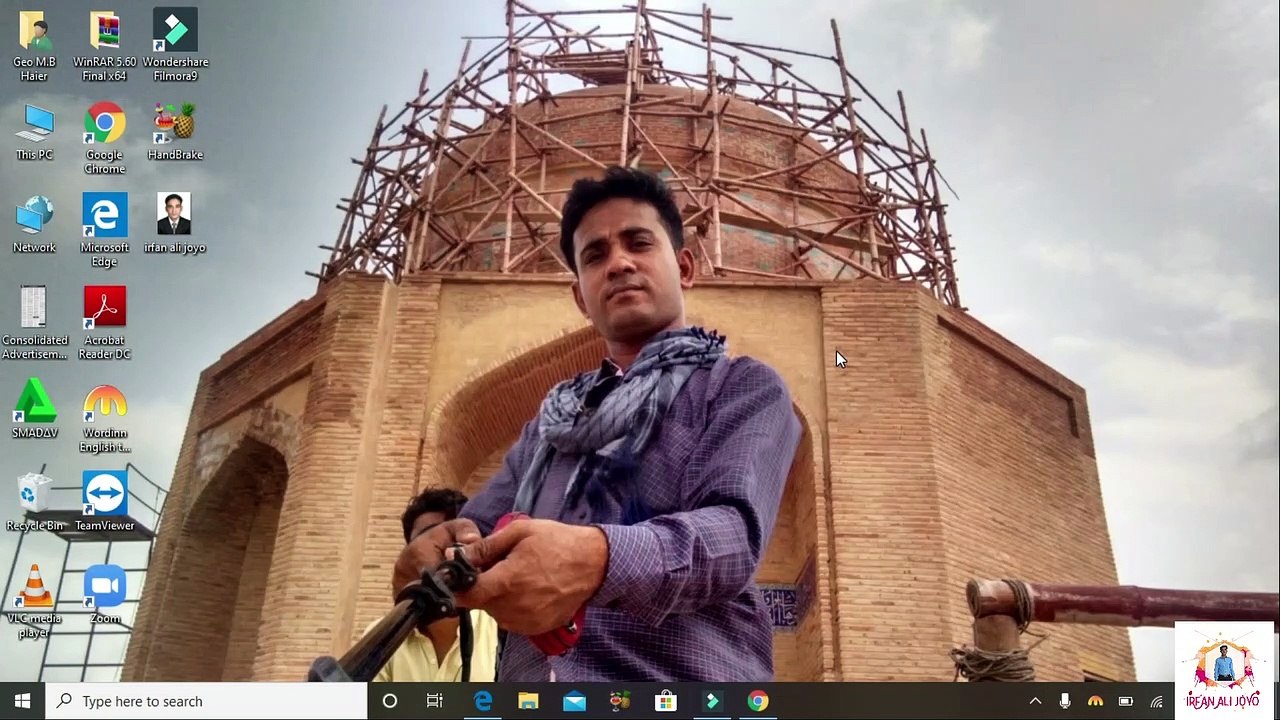Open Microsoft Store from the taskbar
Viewport: 1280px width, 720px height.
pos(666,701)
